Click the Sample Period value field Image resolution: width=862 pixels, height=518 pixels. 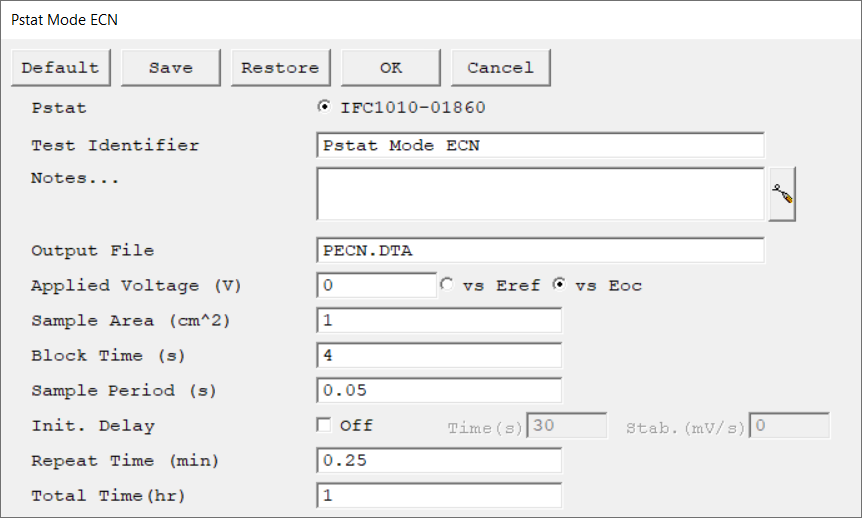pyautogui.click(x=438, y=390)
